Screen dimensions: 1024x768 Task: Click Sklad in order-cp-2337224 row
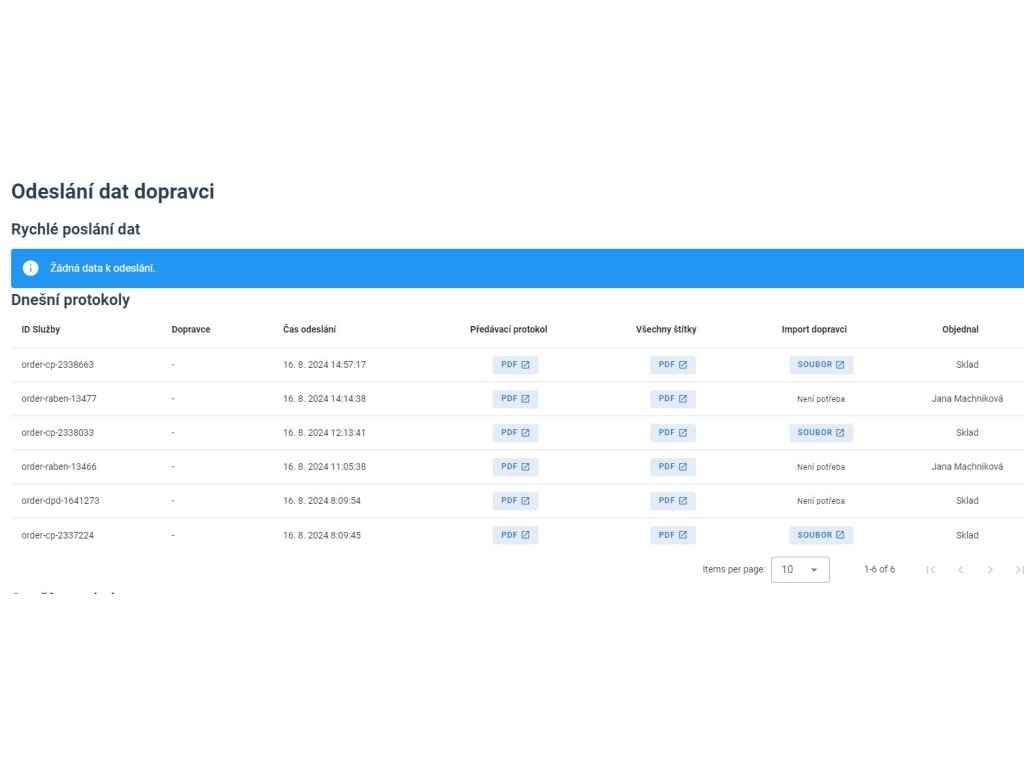967,535
